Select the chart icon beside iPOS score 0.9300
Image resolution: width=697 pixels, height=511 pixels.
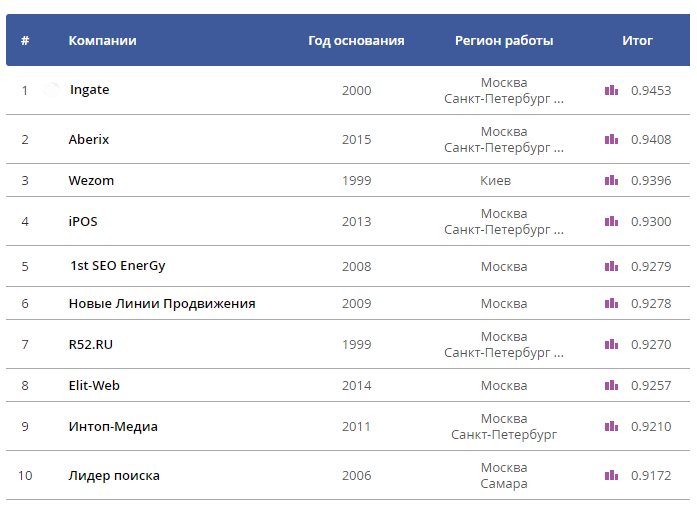(611, 221)
